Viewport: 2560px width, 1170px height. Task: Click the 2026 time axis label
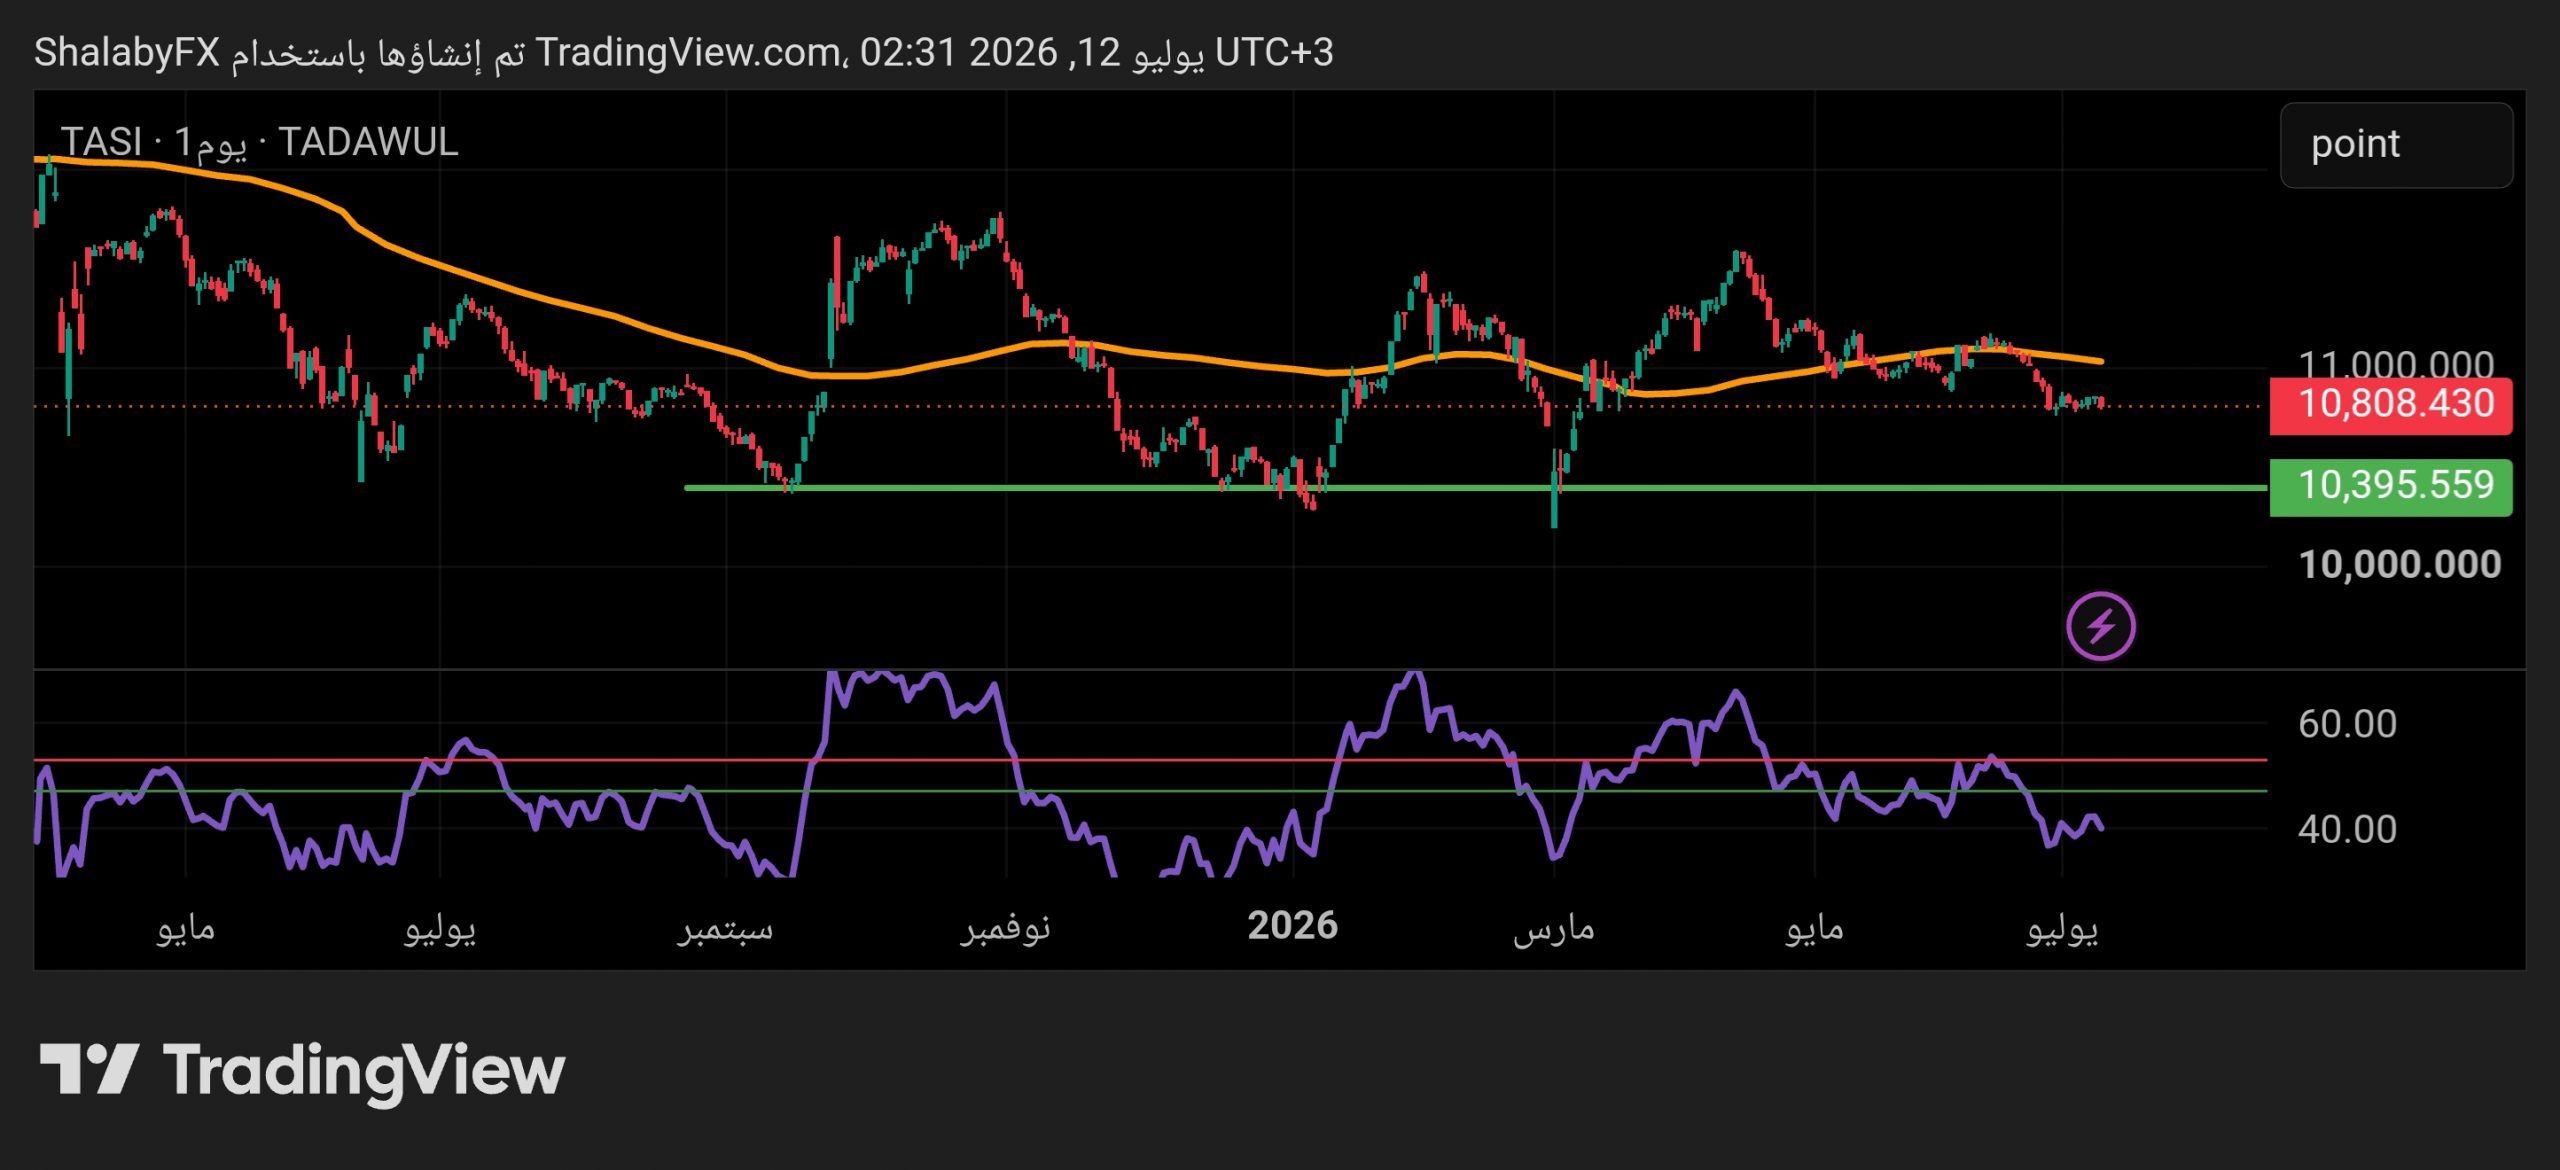[1292, 925]
